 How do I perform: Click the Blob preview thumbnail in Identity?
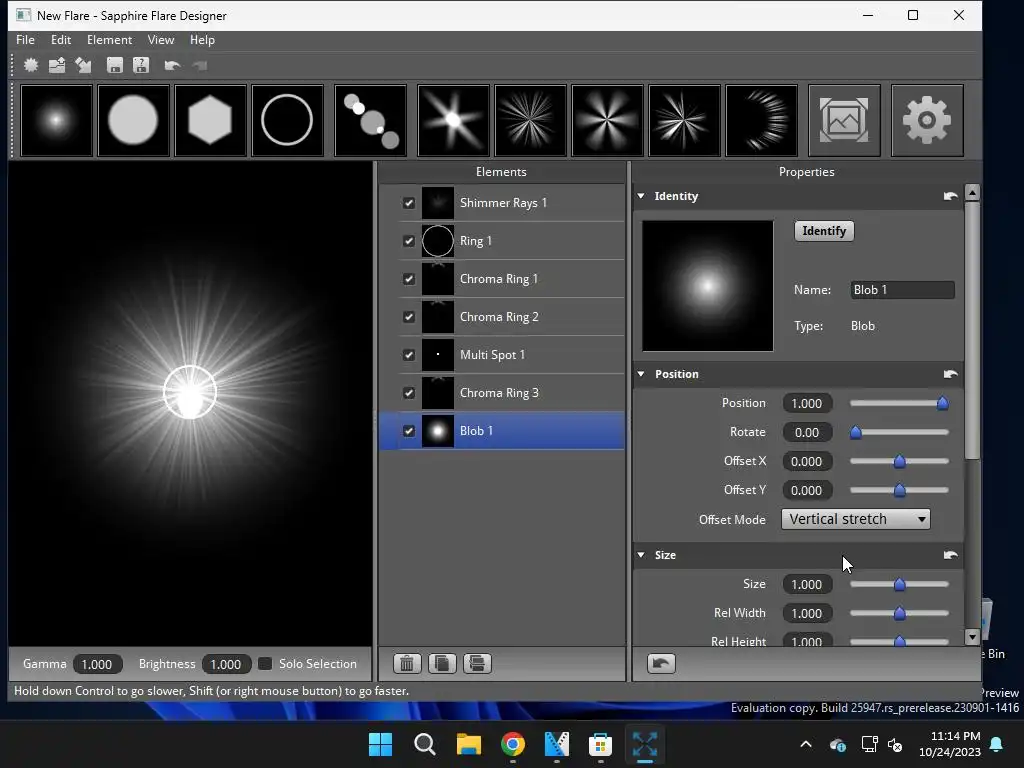pos(708,286)
